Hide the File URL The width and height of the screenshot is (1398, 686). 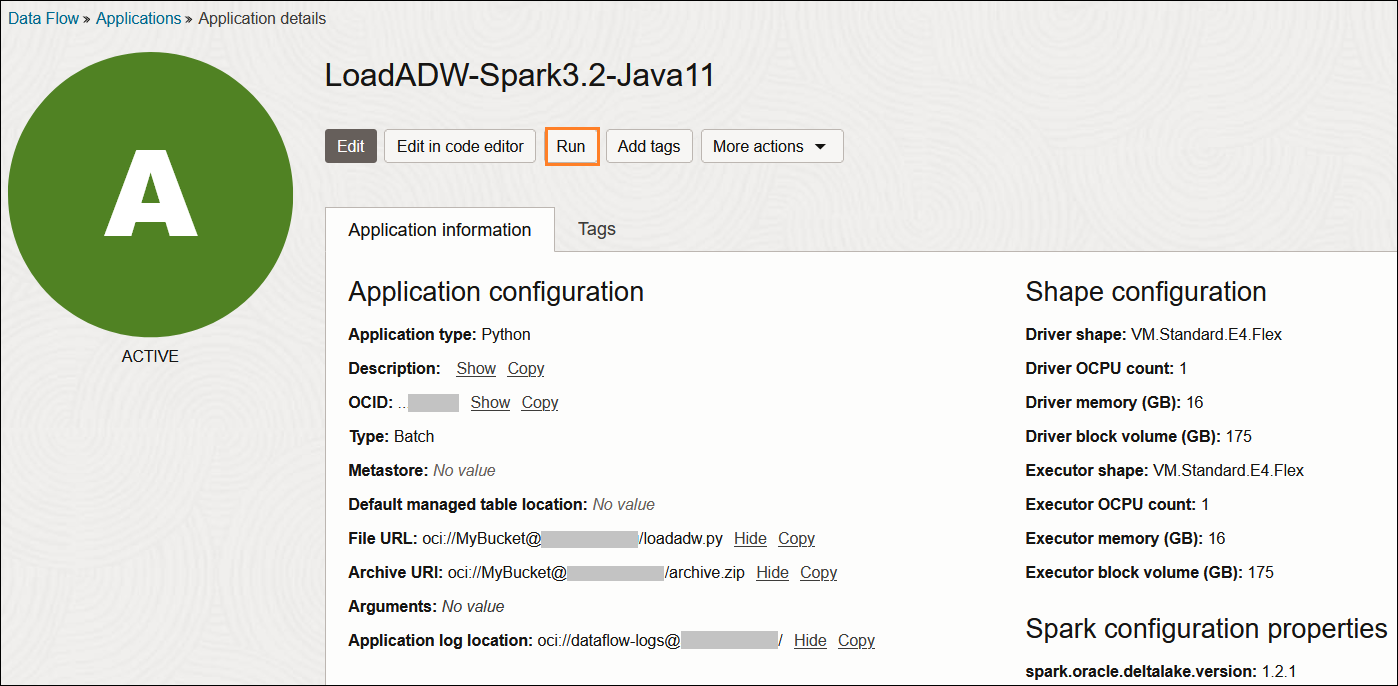(750, 538)
